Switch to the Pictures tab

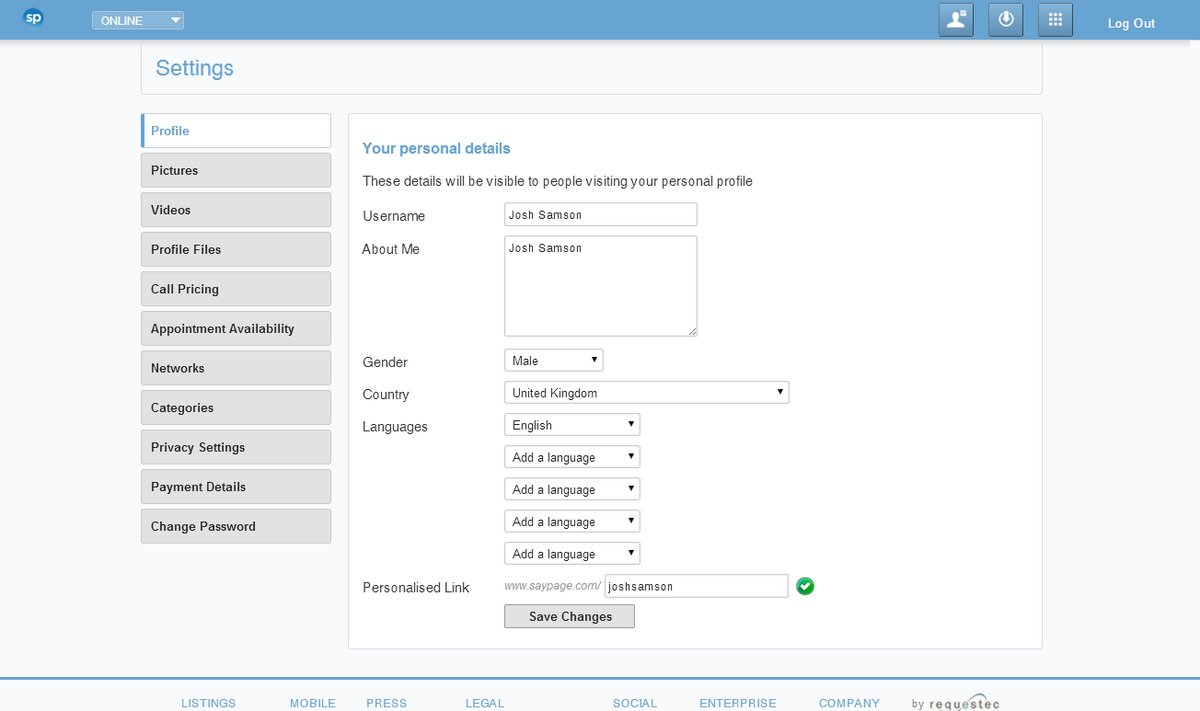pyautogui.click(x=236, y=170)
